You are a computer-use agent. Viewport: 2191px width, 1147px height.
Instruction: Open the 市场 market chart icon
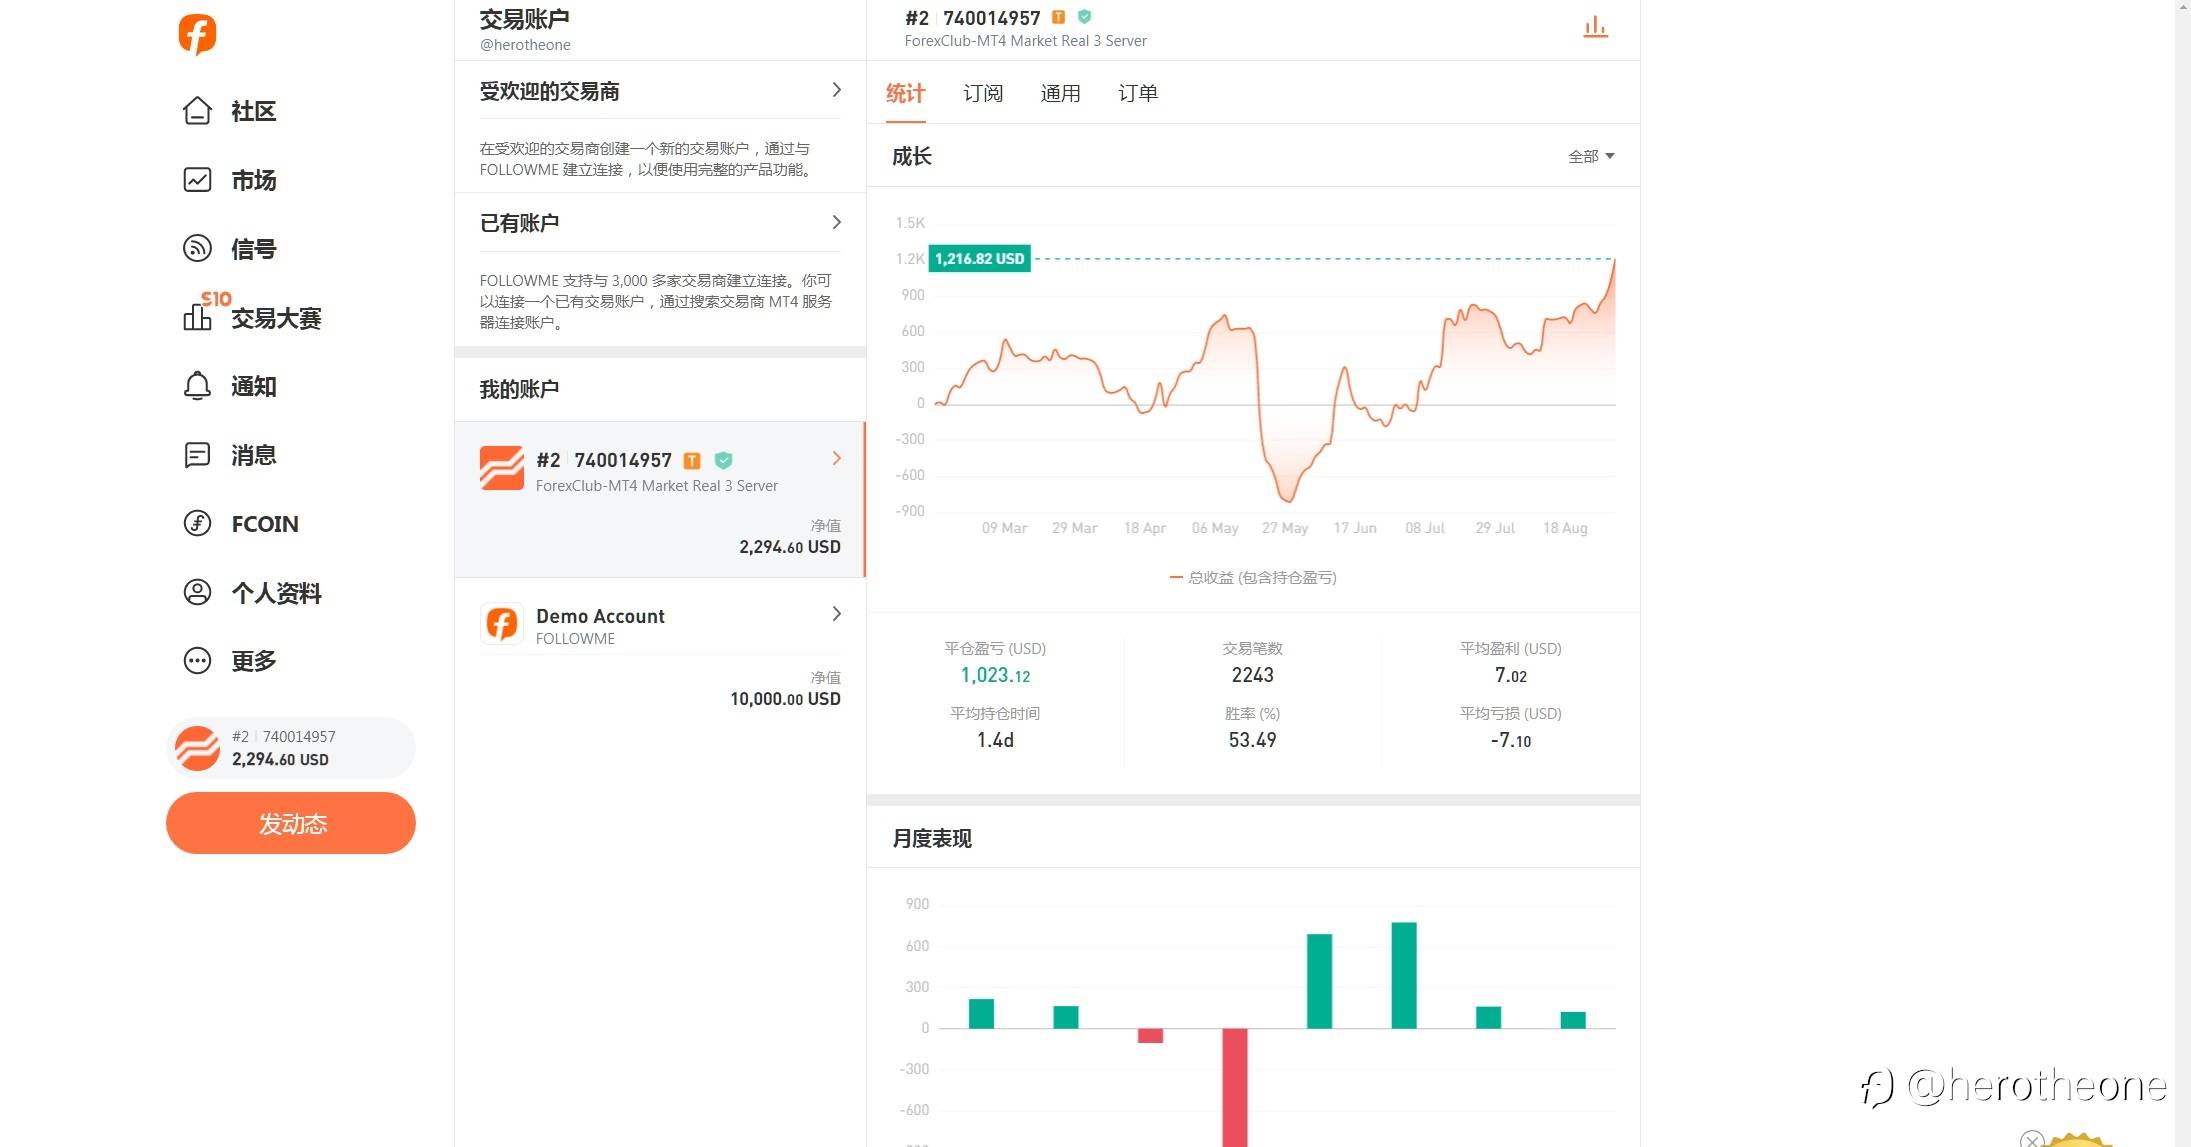[197, 180]
